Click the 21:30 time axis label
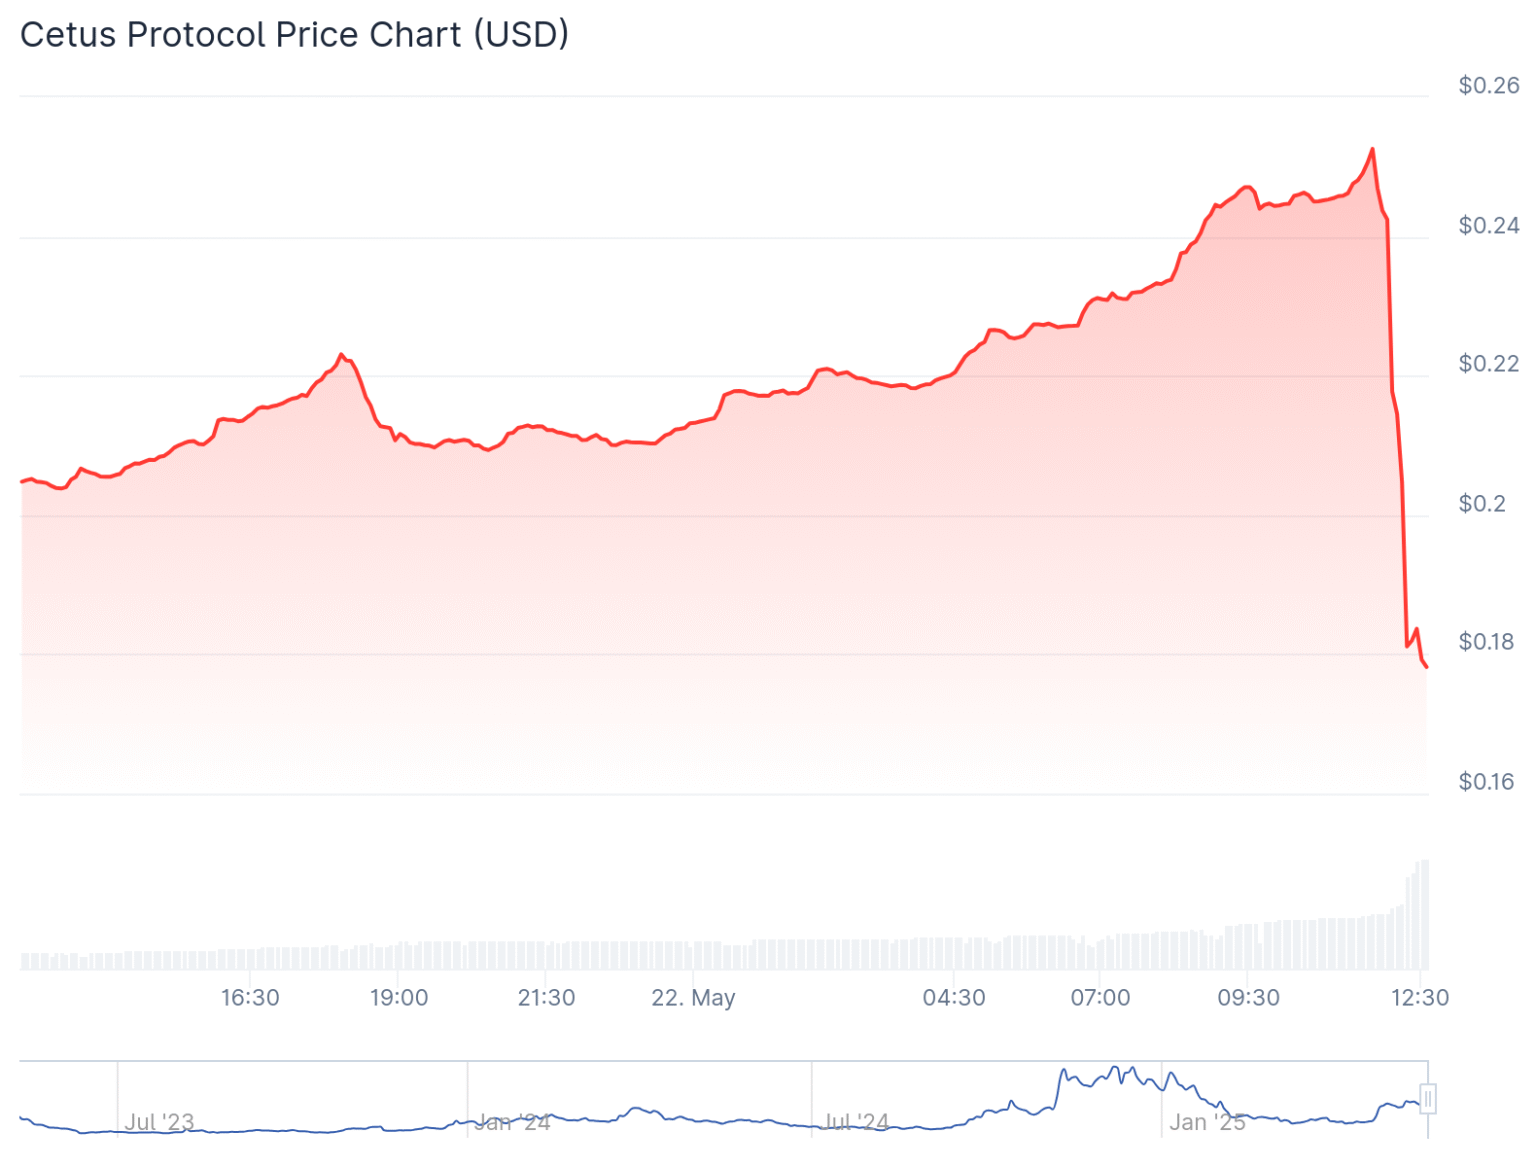Image resolution: width=1536 pixels, height=1167 pixels. point(546,998)
